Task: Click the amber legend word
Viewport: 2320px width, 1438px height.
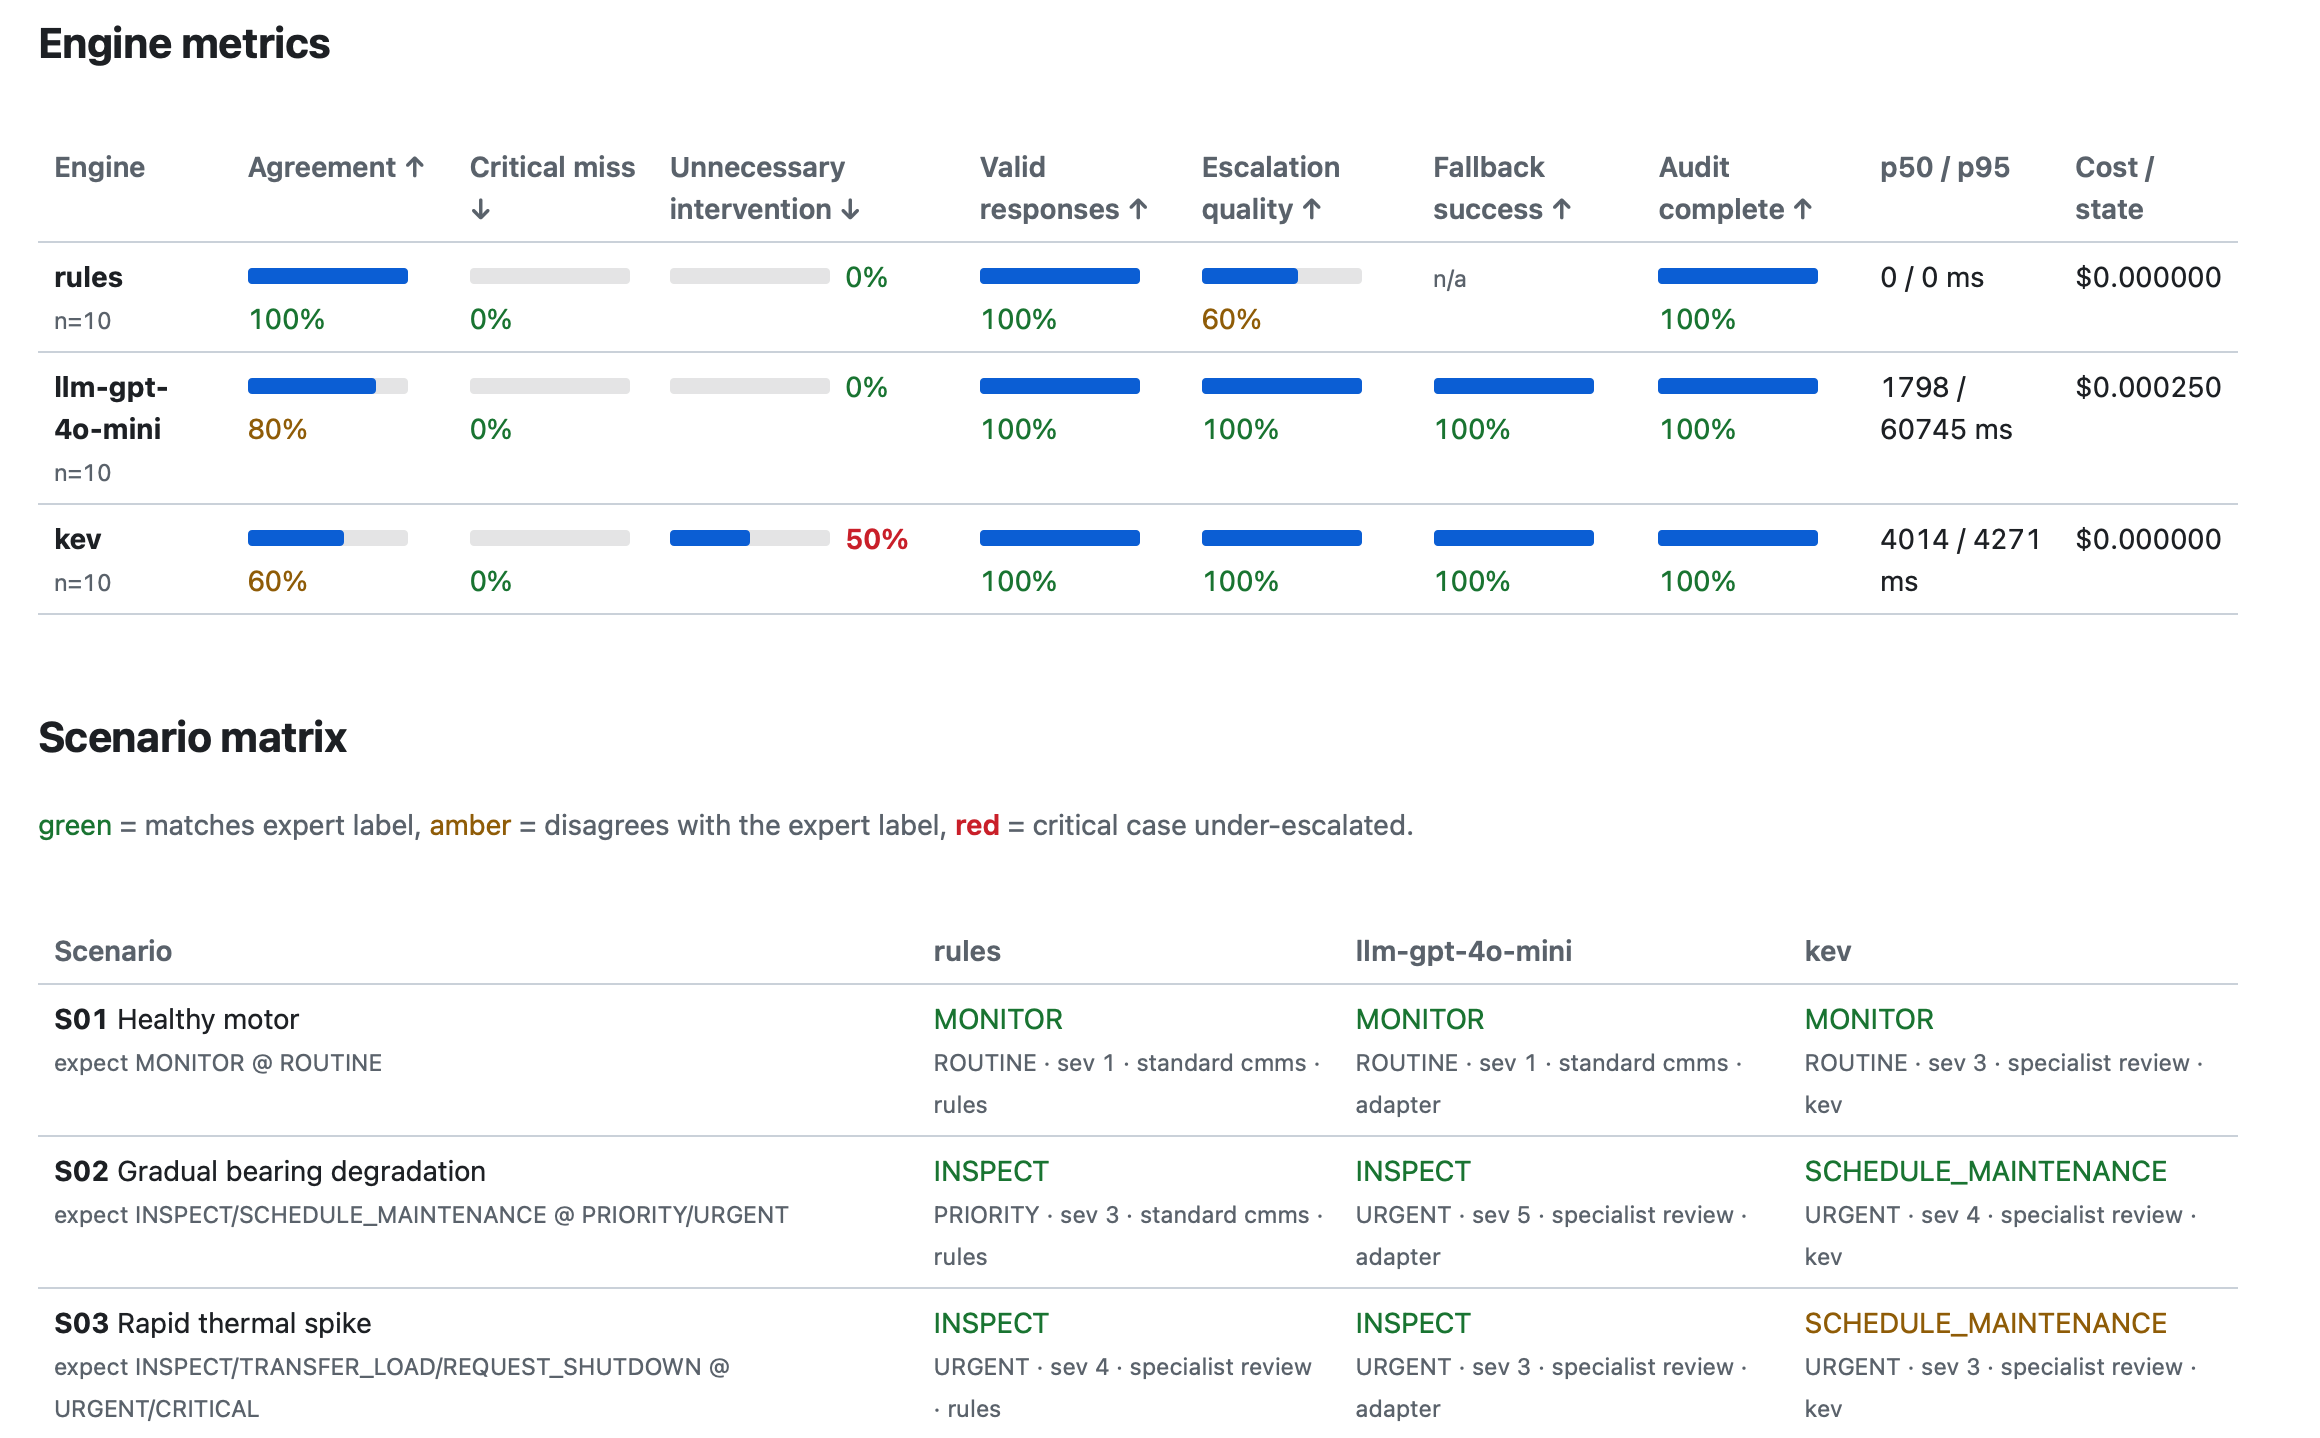Action: coord(470,826)
